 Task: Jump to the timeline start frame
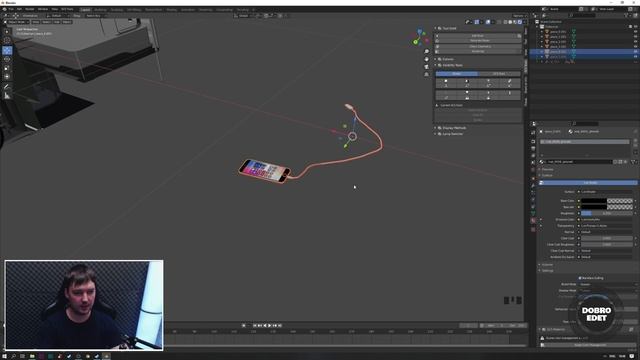point(254,325)
